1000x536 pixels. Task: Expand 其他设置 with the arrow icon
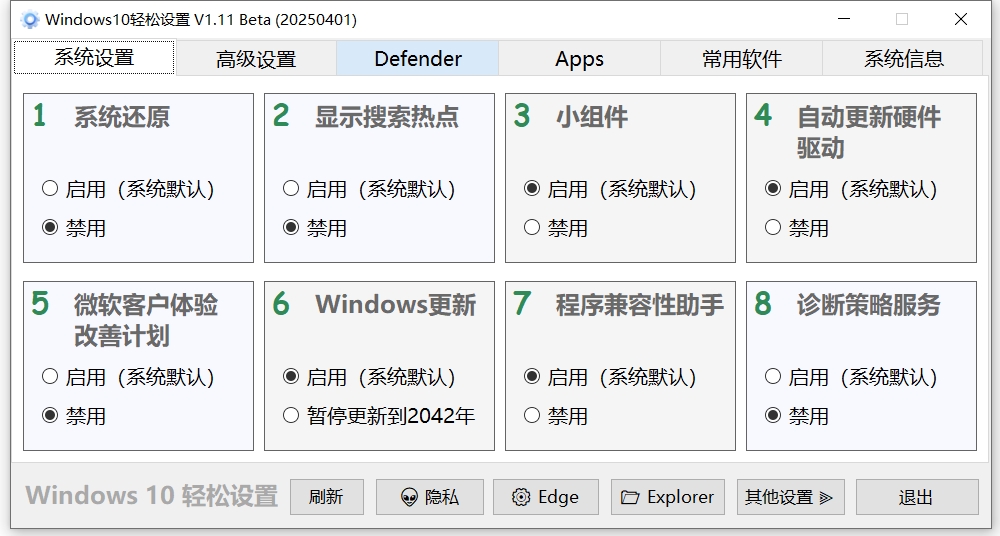point(826,498)
